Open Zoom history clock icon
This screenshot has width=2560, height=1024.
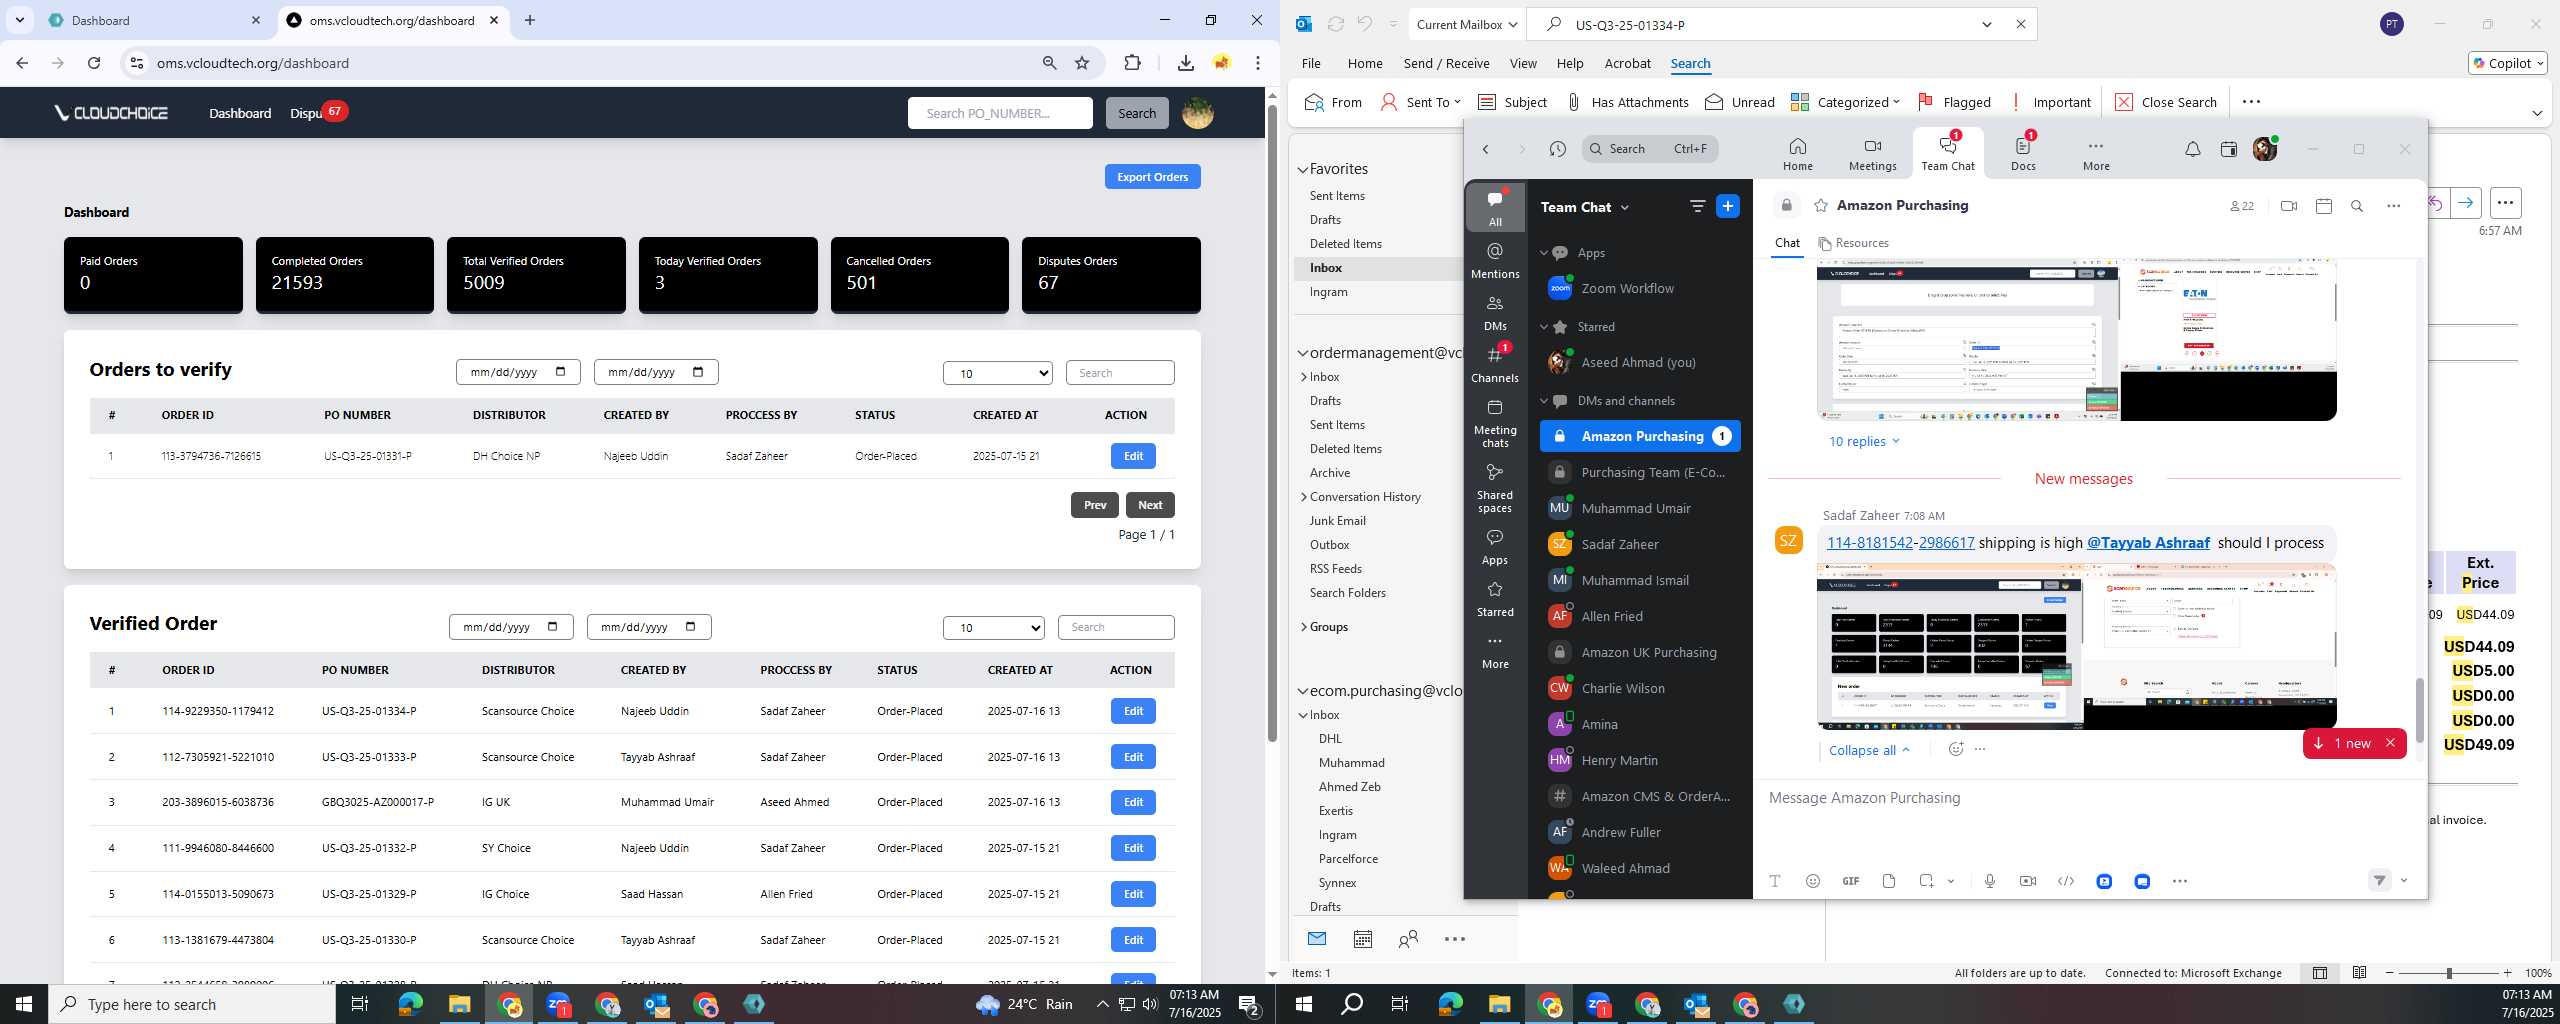click(1557, 149)
